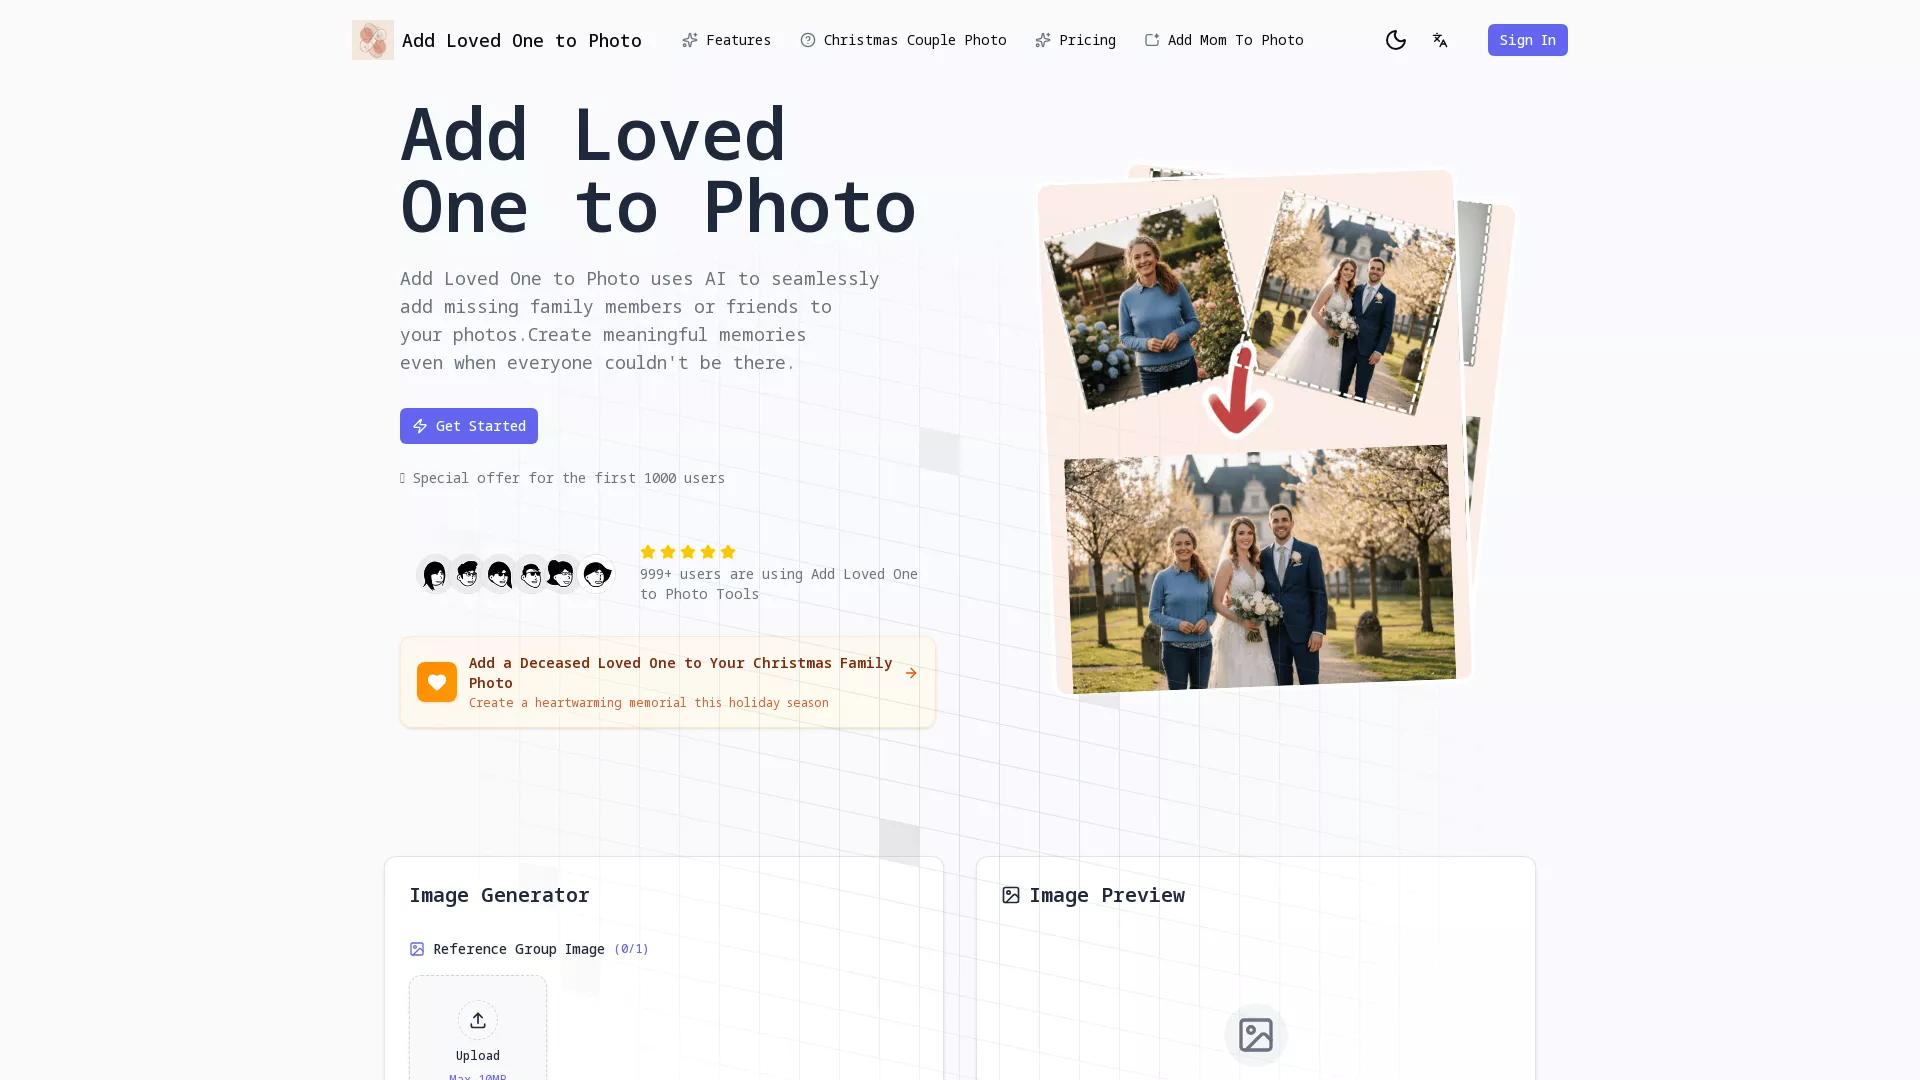Viewport: 1920px width, 1080px height.
Task: Click the Sign In button
Action: pyautogui.click(x=1527, y=40)
